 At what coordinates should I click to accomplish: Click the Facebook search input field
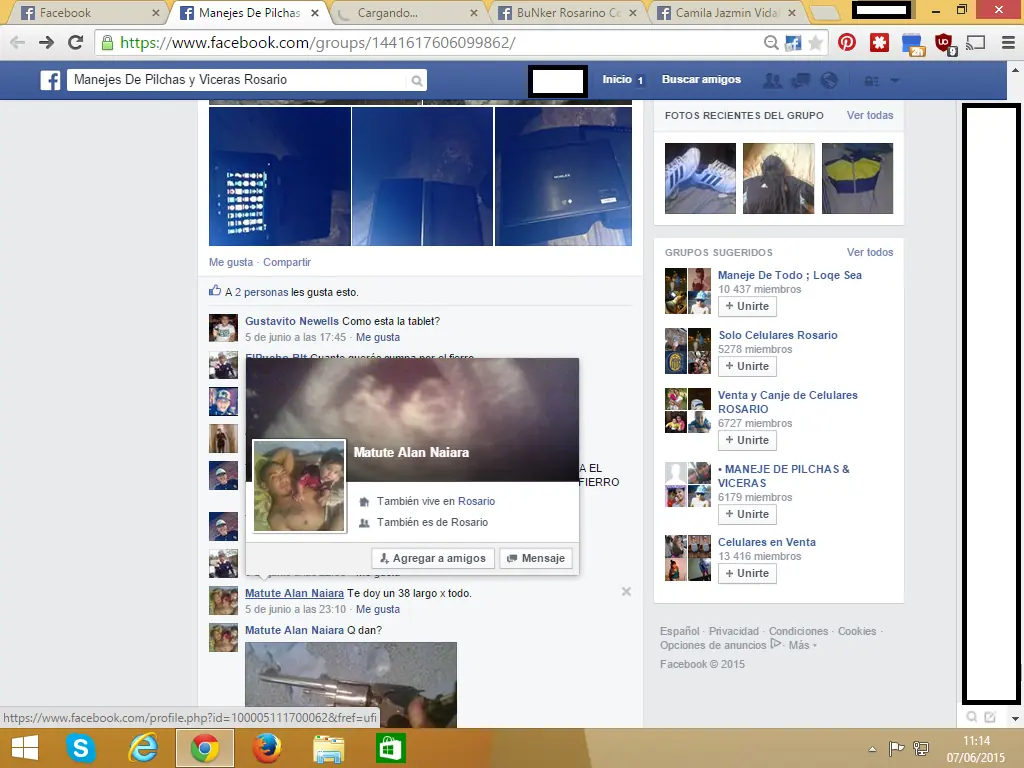pos(238,80)
